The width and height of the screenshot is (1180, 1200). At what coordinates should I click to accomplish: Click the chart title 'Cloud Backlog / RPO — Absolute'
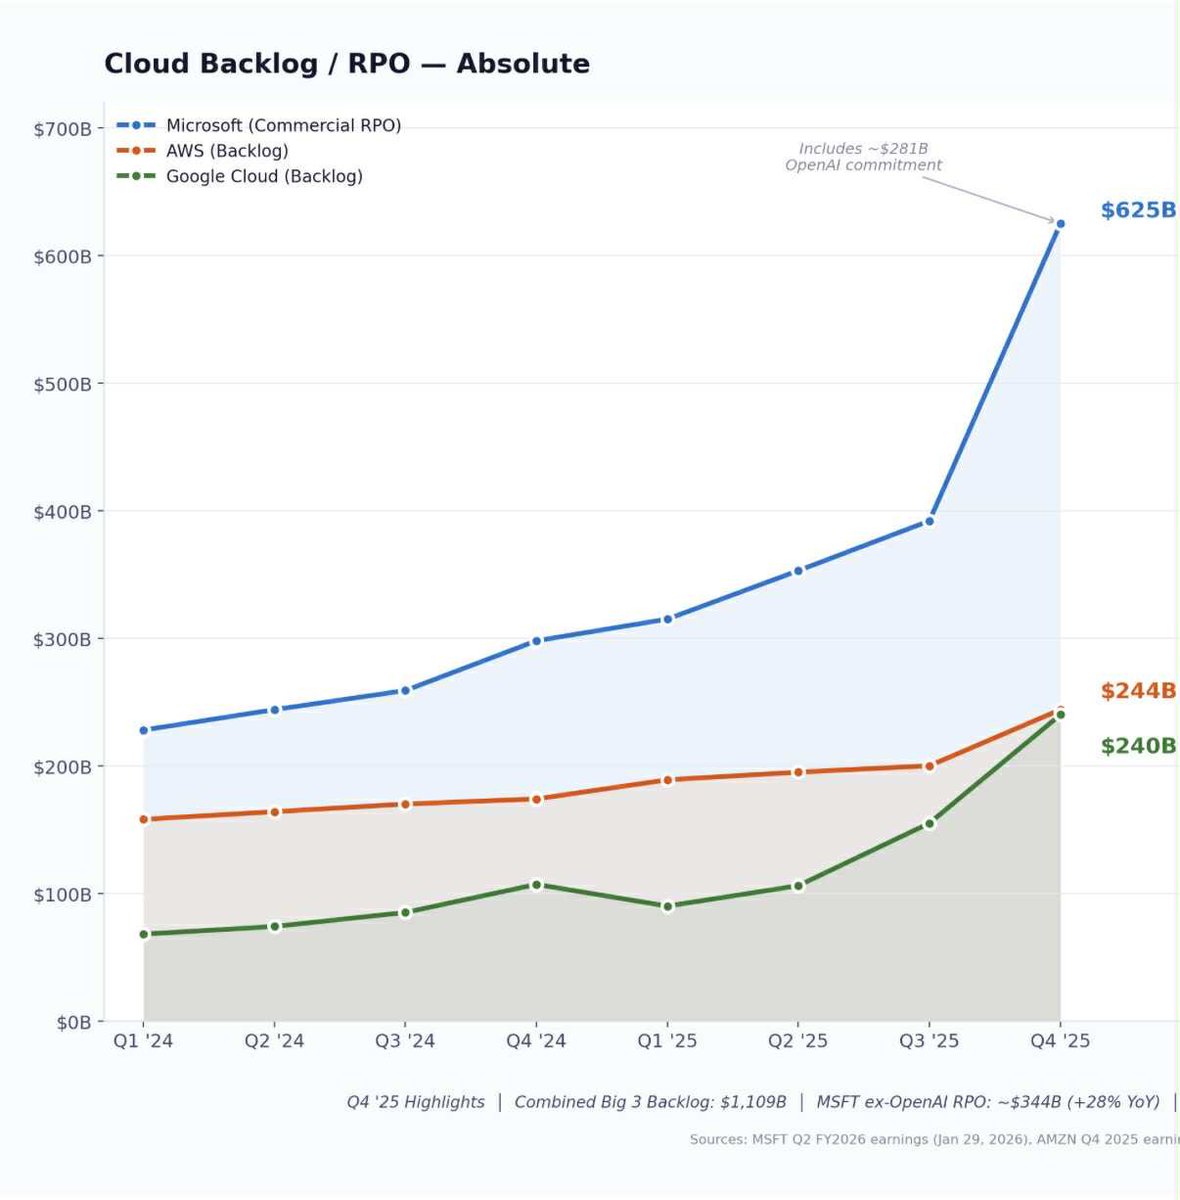[x=347, y=64]
